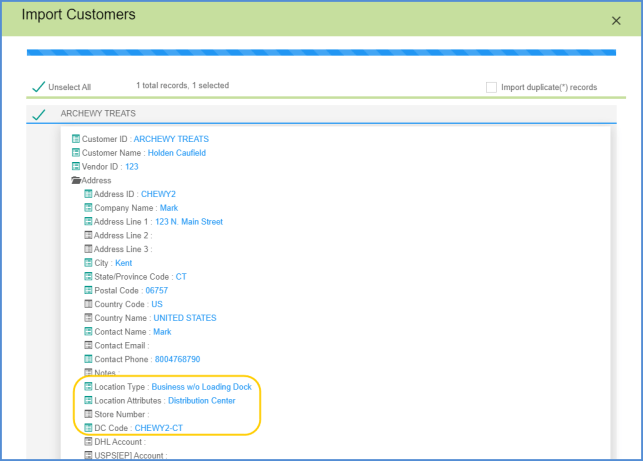The width and height of the screenshot is (643, 461).
Task: Click the Business w/o Loading Dock value
Action: click(x=202, y=387)
